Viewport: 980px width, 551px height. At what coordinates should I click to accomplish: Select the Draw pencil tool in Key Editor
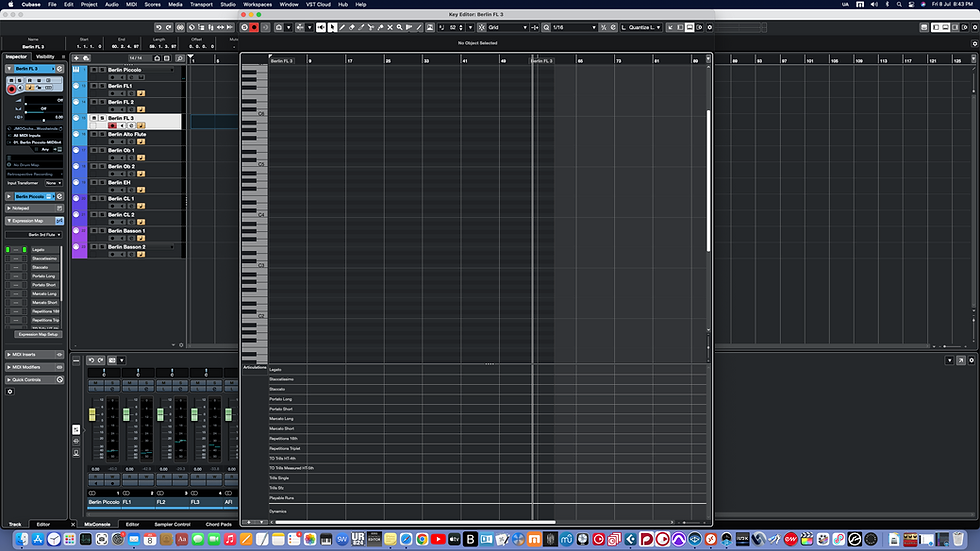click(342, 27)
